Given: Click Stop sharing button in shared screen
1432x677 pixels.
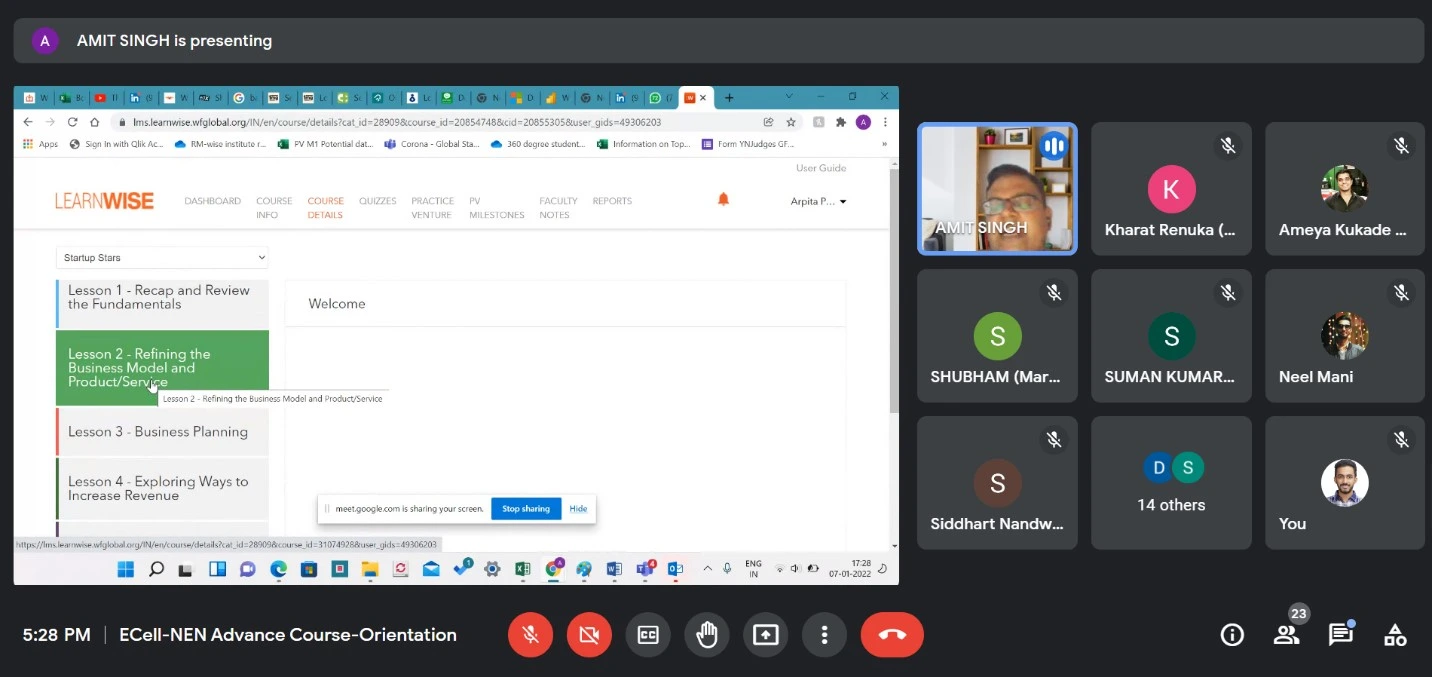Looking at the screenshot, I should (526, 508).
